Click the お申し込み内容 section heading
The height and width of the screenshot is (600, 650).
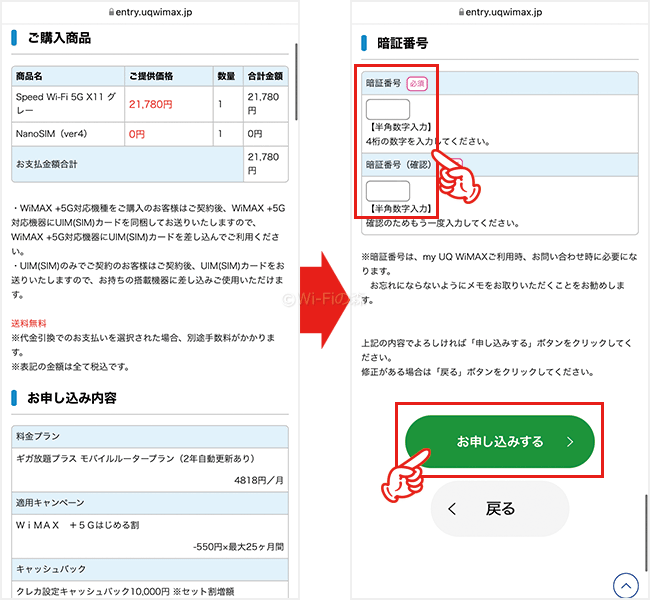(72, 398)
